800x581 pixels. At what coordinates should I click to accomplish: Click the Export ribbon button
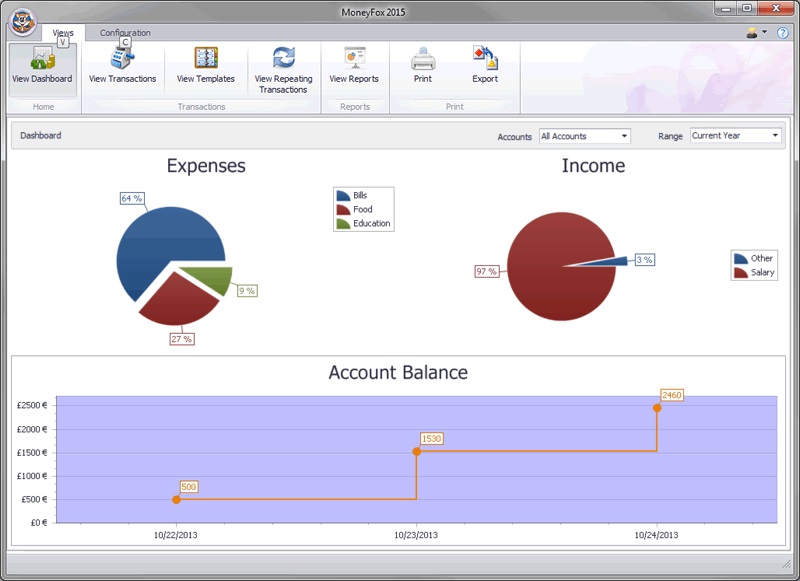click(x=485, y=65)
